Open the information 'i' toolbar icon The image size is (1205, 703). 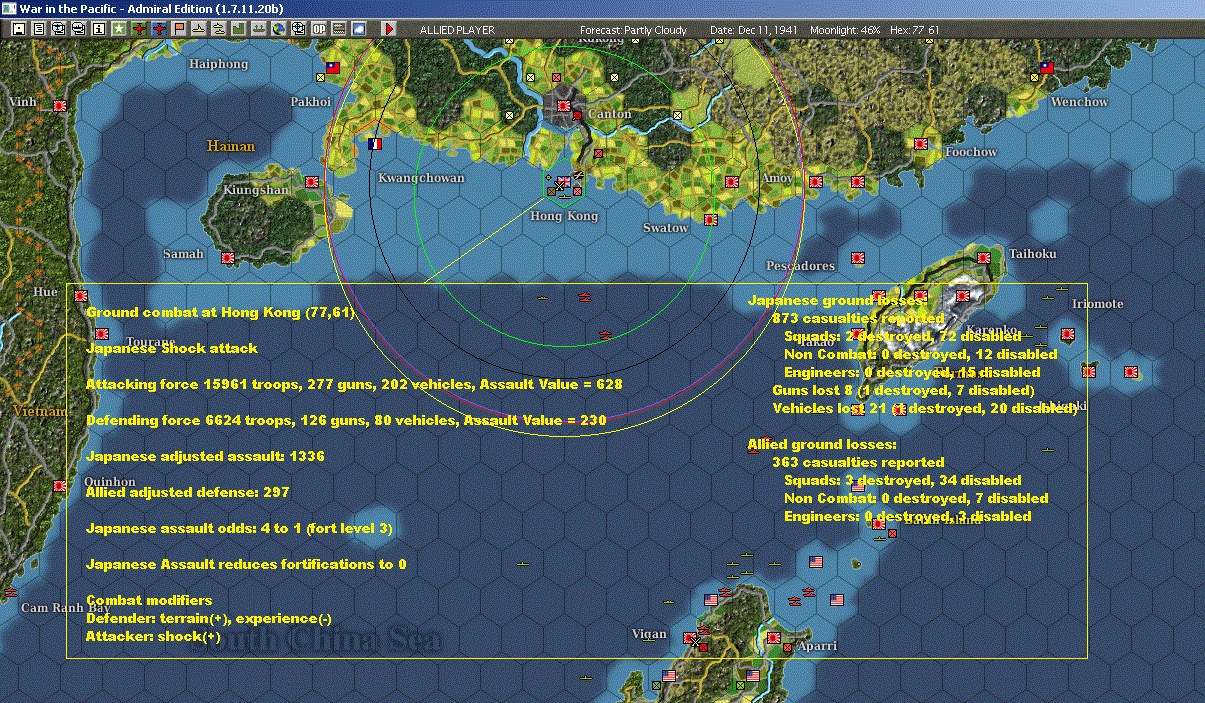pyautogui.click(x=98, y=29)
